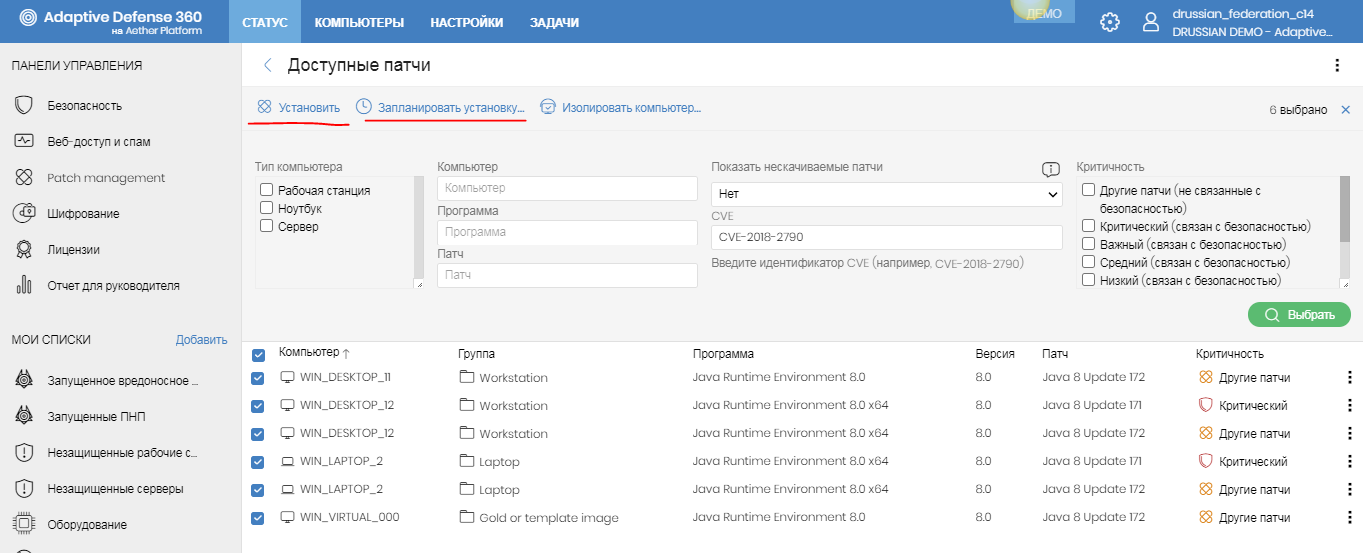Click the Оборудование chip icon
This screenshot has width=1363, height=553.
pyautogui.click(x=25, y=524)
